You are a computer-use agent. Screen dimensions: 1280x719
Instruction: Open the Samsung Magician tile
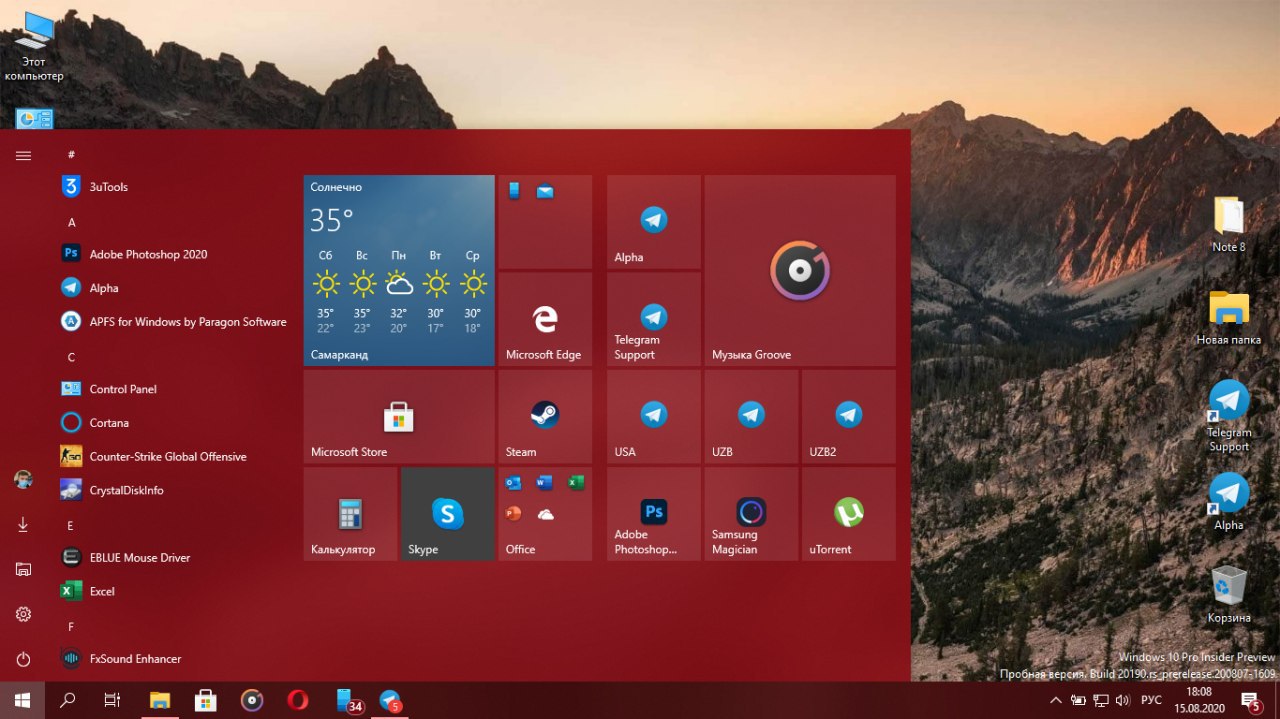point(751,514)
